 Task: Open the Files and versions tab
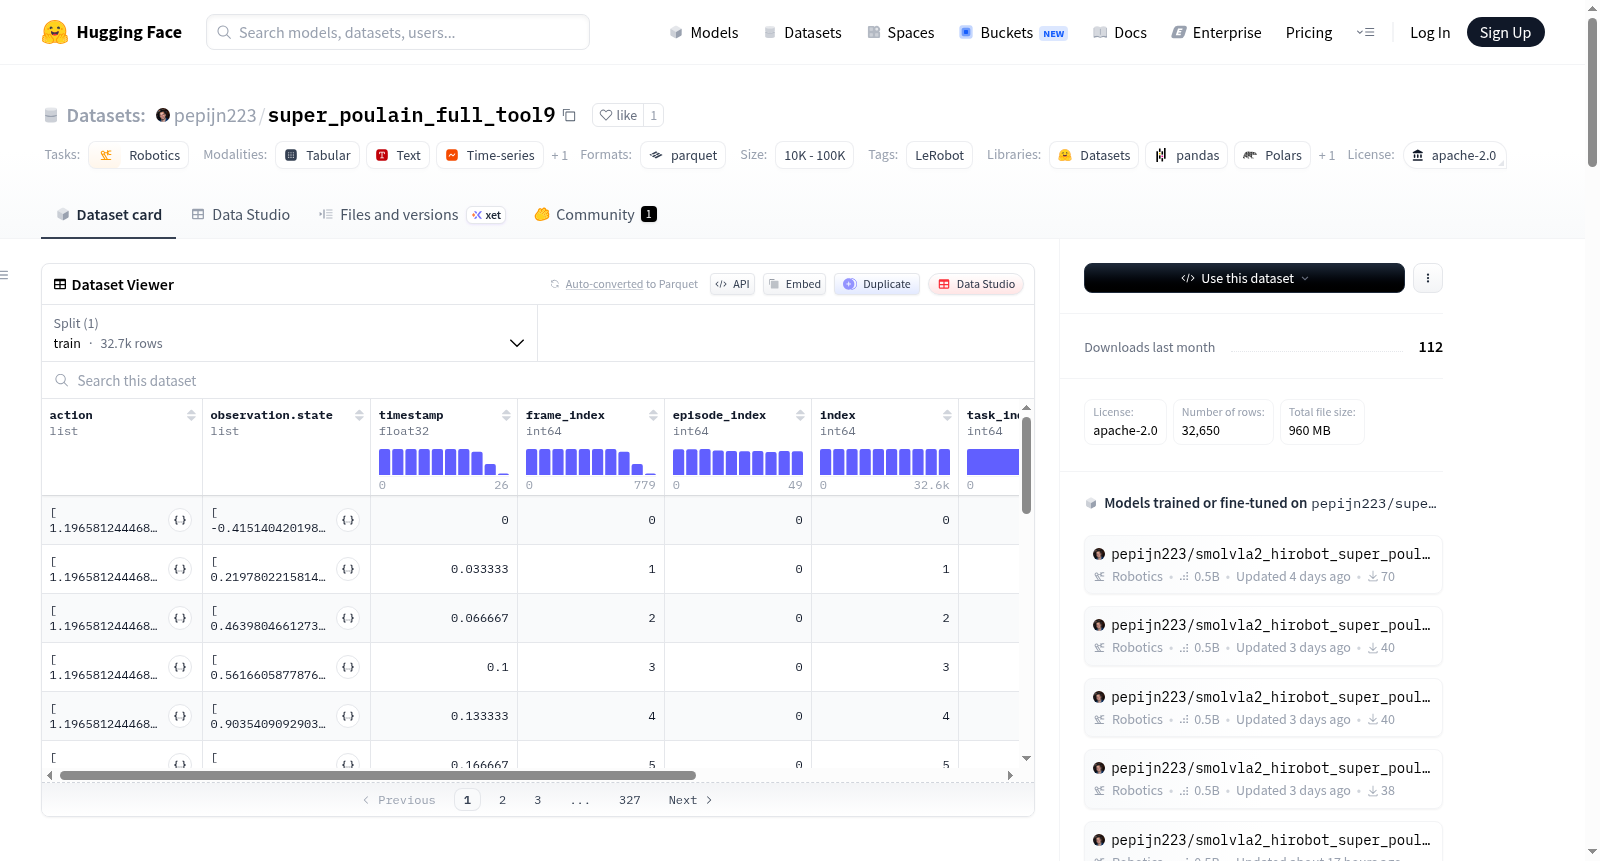pos(412,215)
